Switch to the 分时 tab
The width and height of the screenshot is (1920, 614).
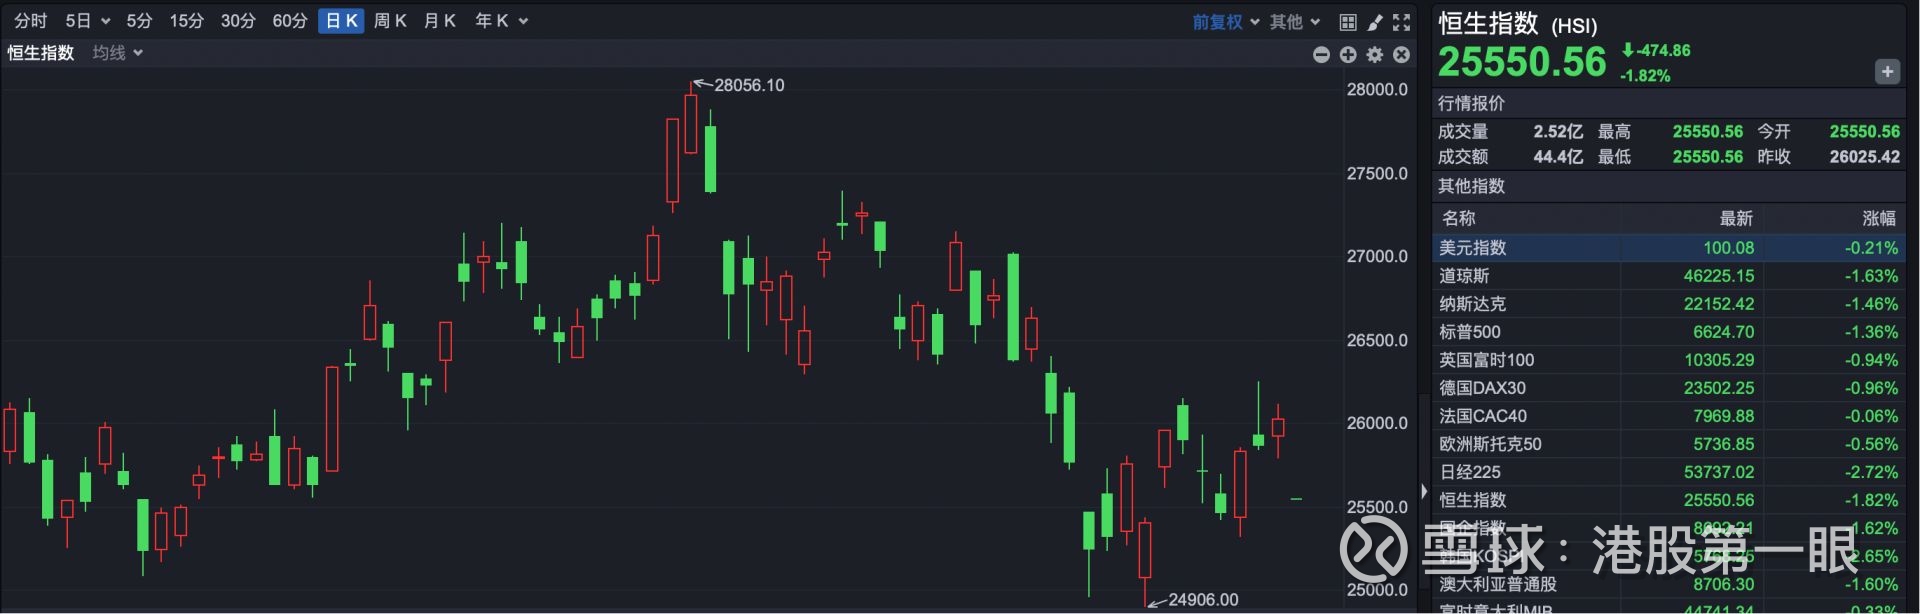(x=30, y=21)
